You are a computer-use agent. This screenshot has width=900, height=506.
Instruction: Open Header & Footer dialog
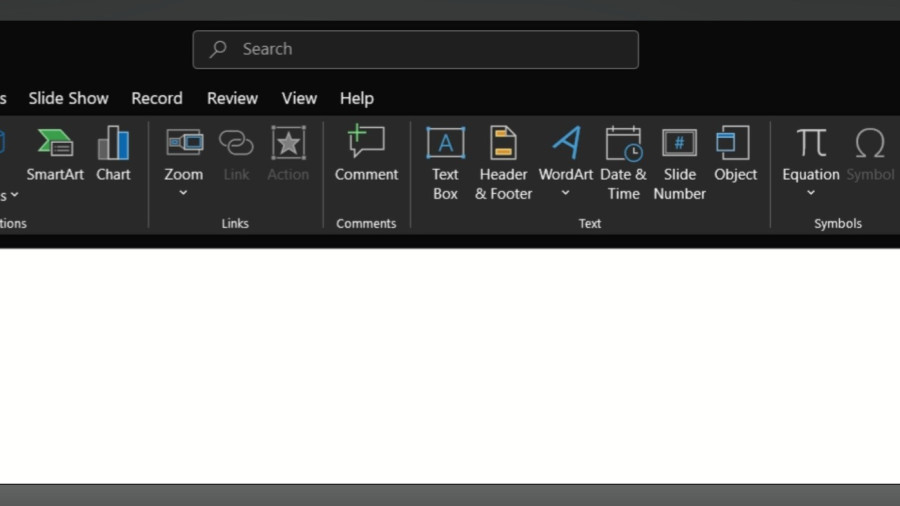(x=503, y=164)
